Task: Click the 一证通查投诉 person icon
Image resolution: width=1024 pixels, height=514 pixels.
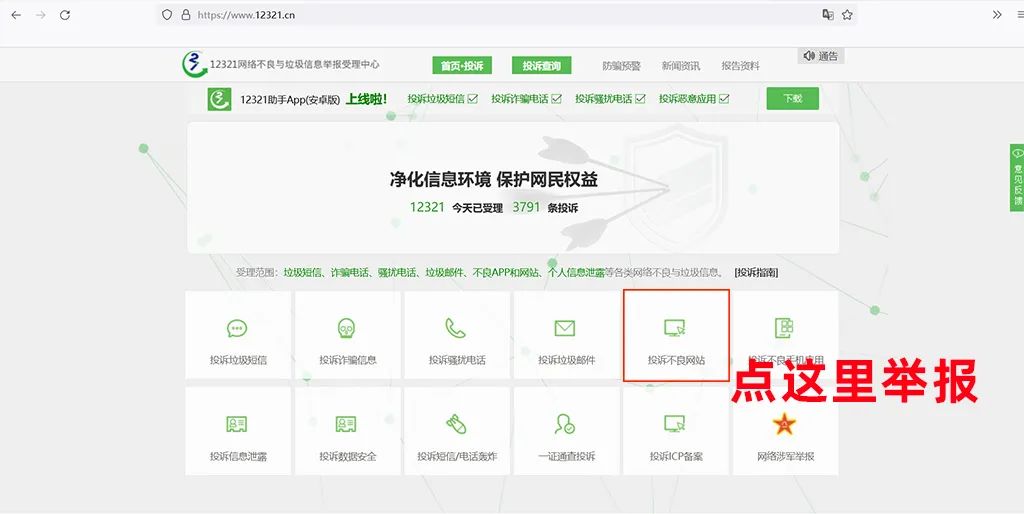Action: pyautogui.click(x=564, y=425)
